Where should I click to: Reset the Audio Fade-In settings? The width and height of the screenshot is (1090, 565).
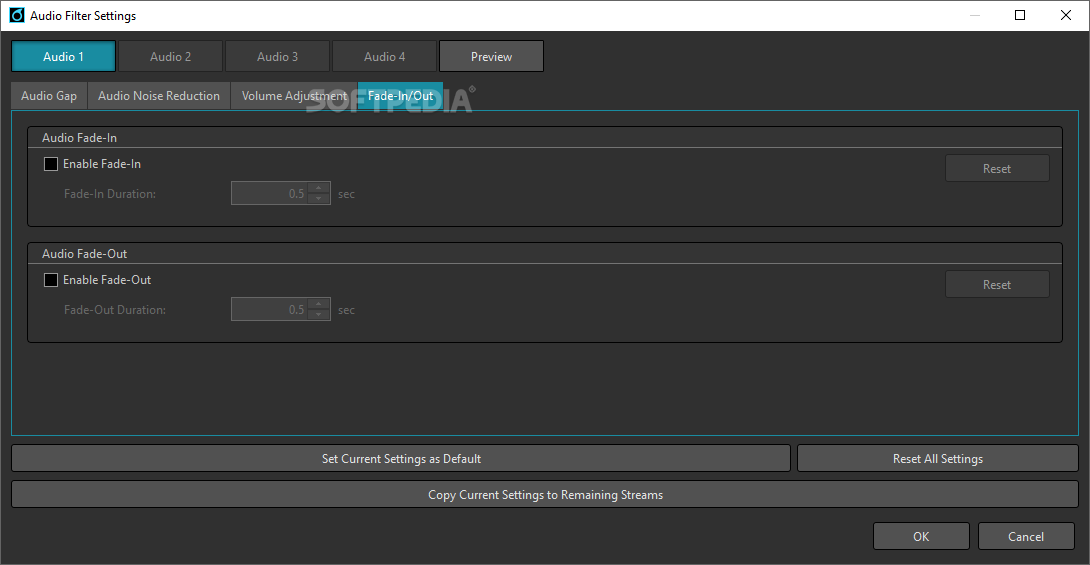(997, 168)
